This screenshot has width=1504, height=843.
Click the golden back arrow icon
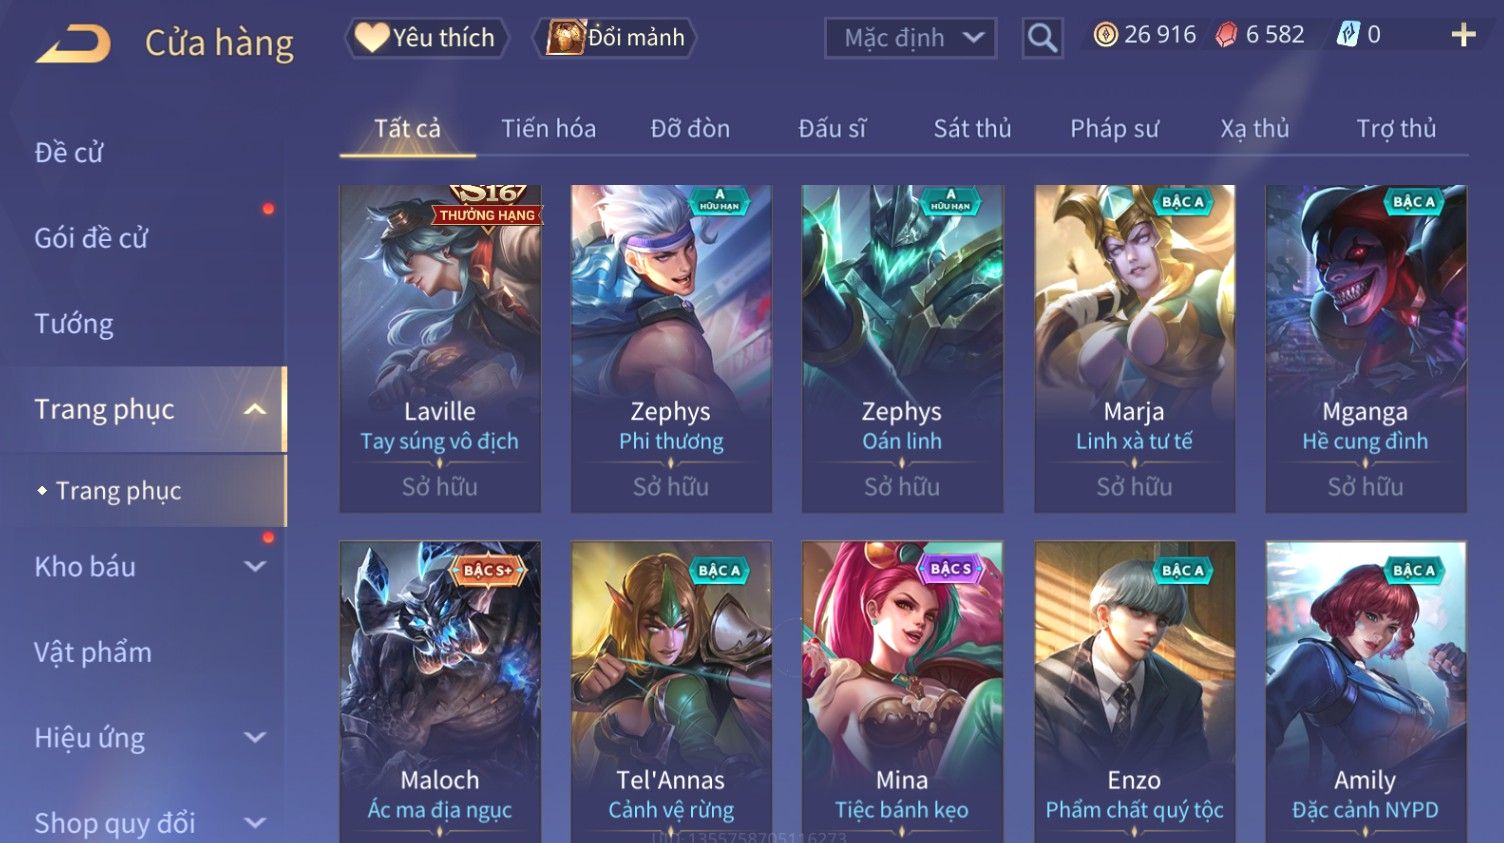pyautogui.click(x=73, y=44)
